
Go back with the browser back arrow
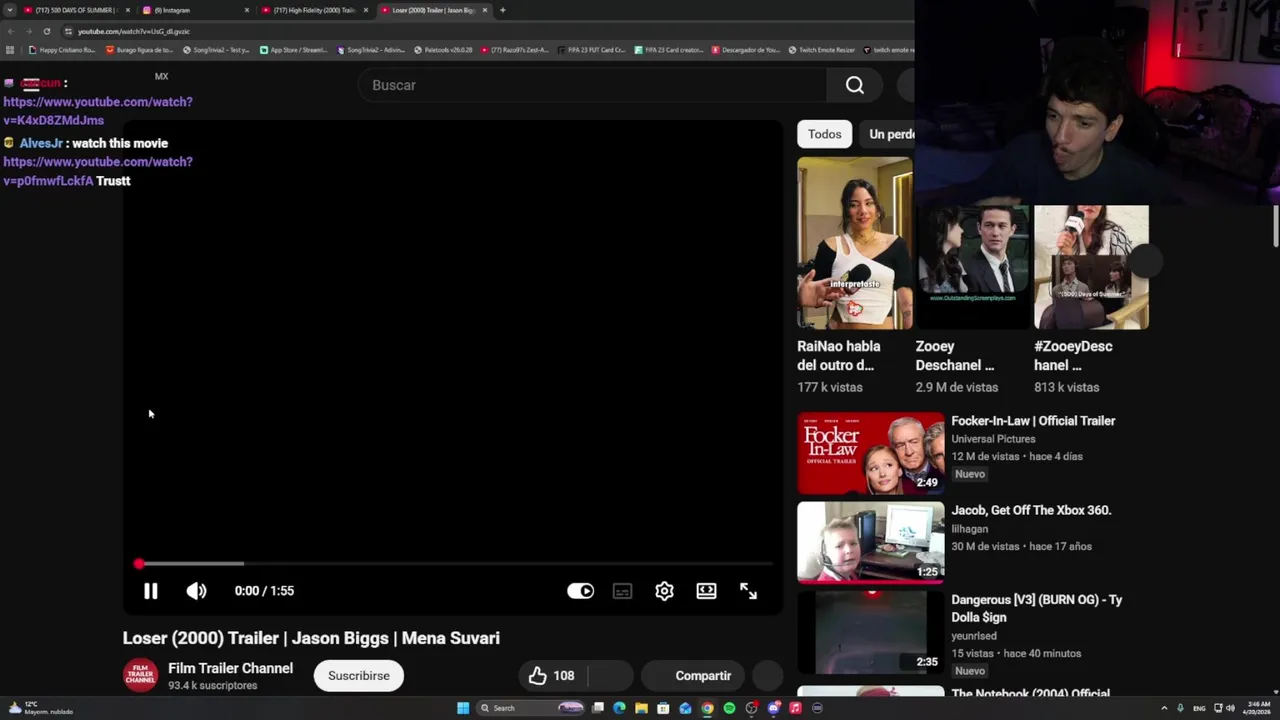click(11, 31)
